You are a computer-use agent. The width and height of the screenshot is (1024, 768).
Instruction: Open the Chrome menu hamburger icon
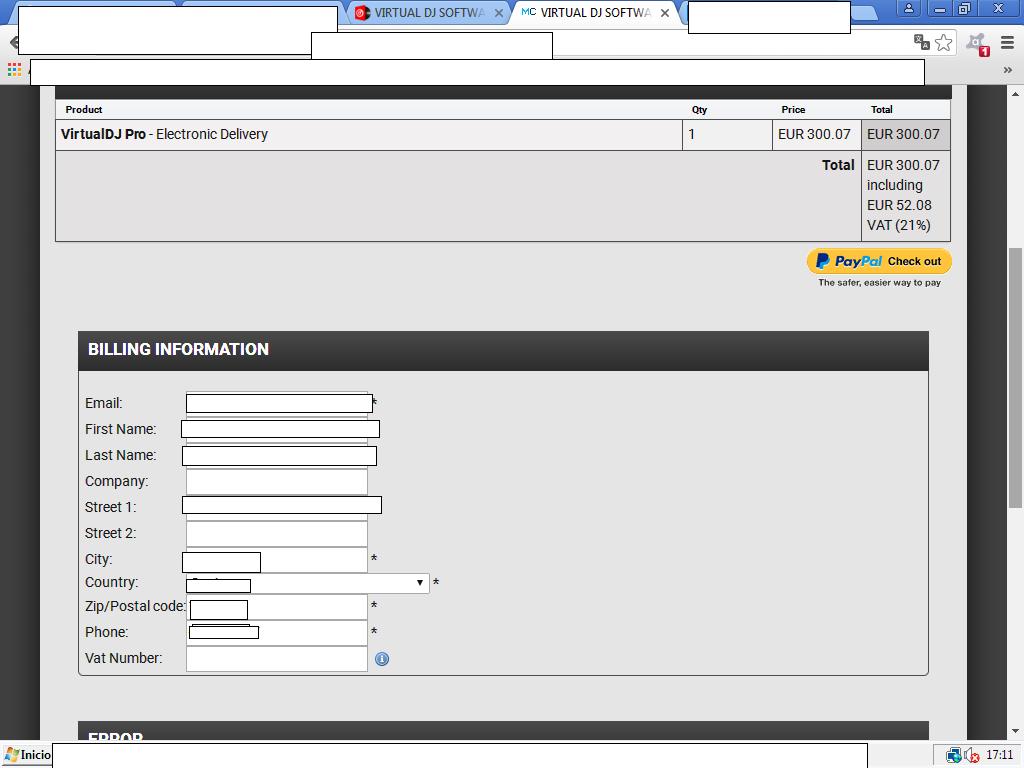[x=1007, y=43]
